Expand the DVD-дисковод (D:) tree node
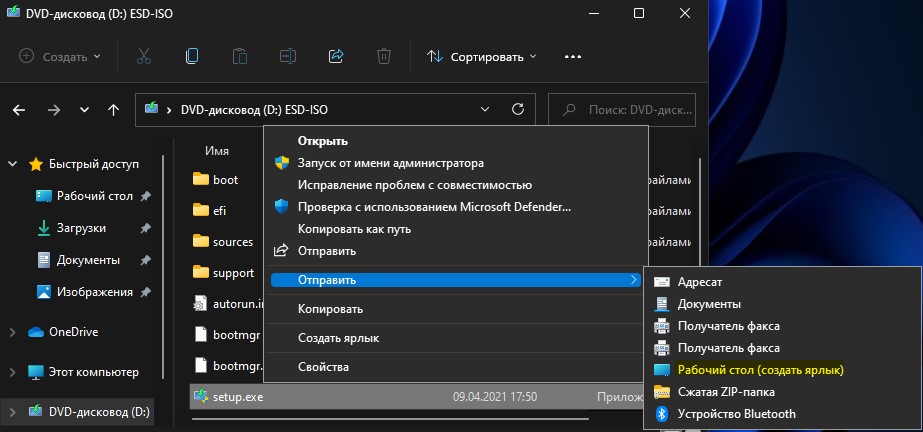This screenshot has height=432, width=923. tap(12, 412)
